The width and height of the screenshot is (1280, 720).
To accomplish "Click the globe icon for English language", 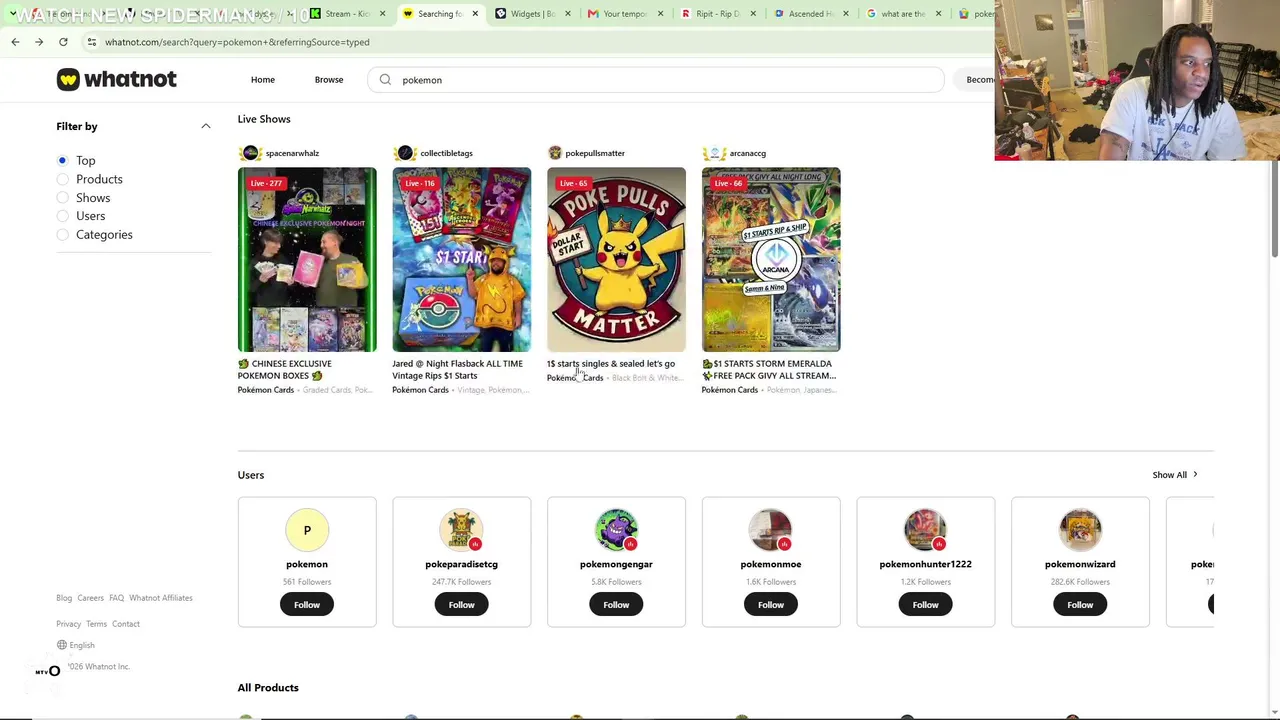I will (x=62, y=645).
